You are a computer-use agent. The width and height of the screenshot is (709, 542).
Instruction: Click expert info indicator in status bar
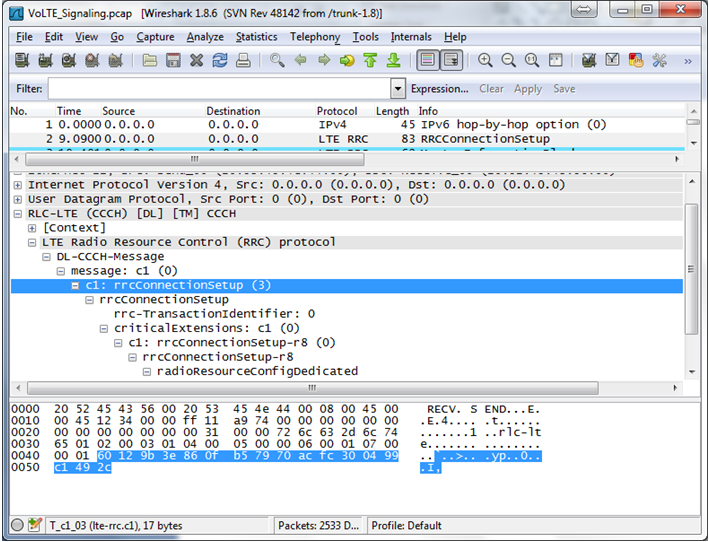(17, 525)
